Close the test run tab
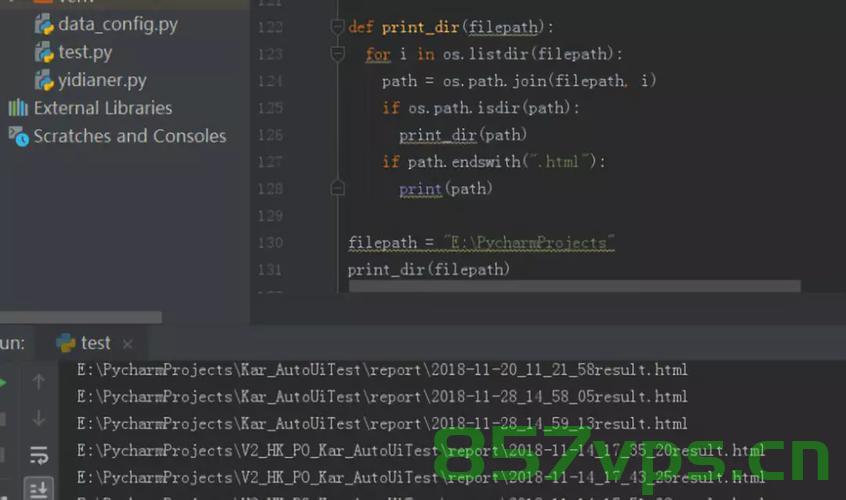The height and width of the screenshot is (500, 846). (127, 344)
